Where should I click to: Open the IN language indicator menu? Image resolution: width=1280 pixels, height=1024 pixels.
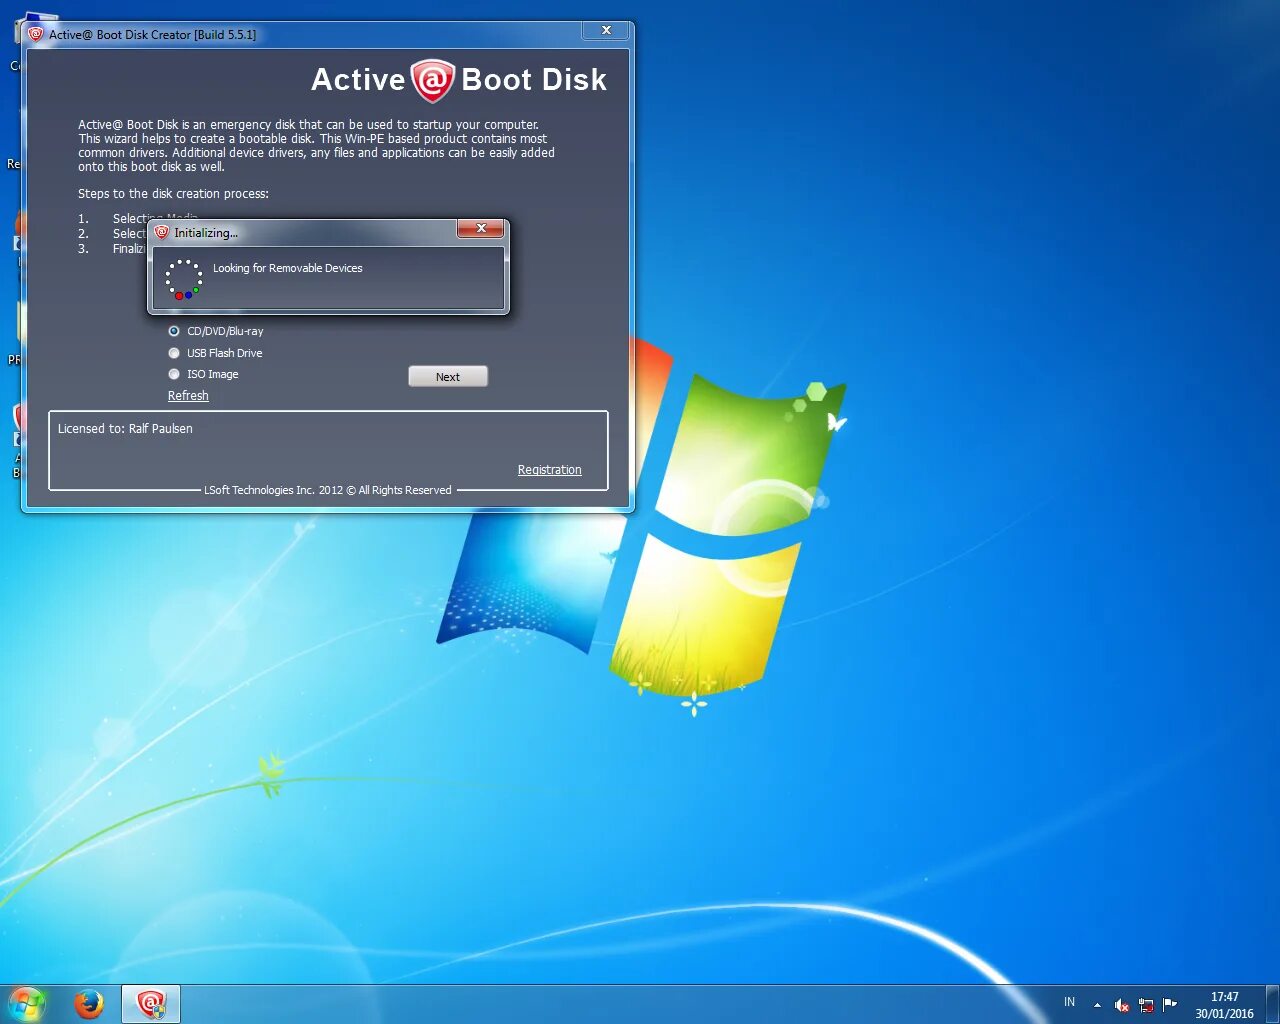point(1068,1001)
